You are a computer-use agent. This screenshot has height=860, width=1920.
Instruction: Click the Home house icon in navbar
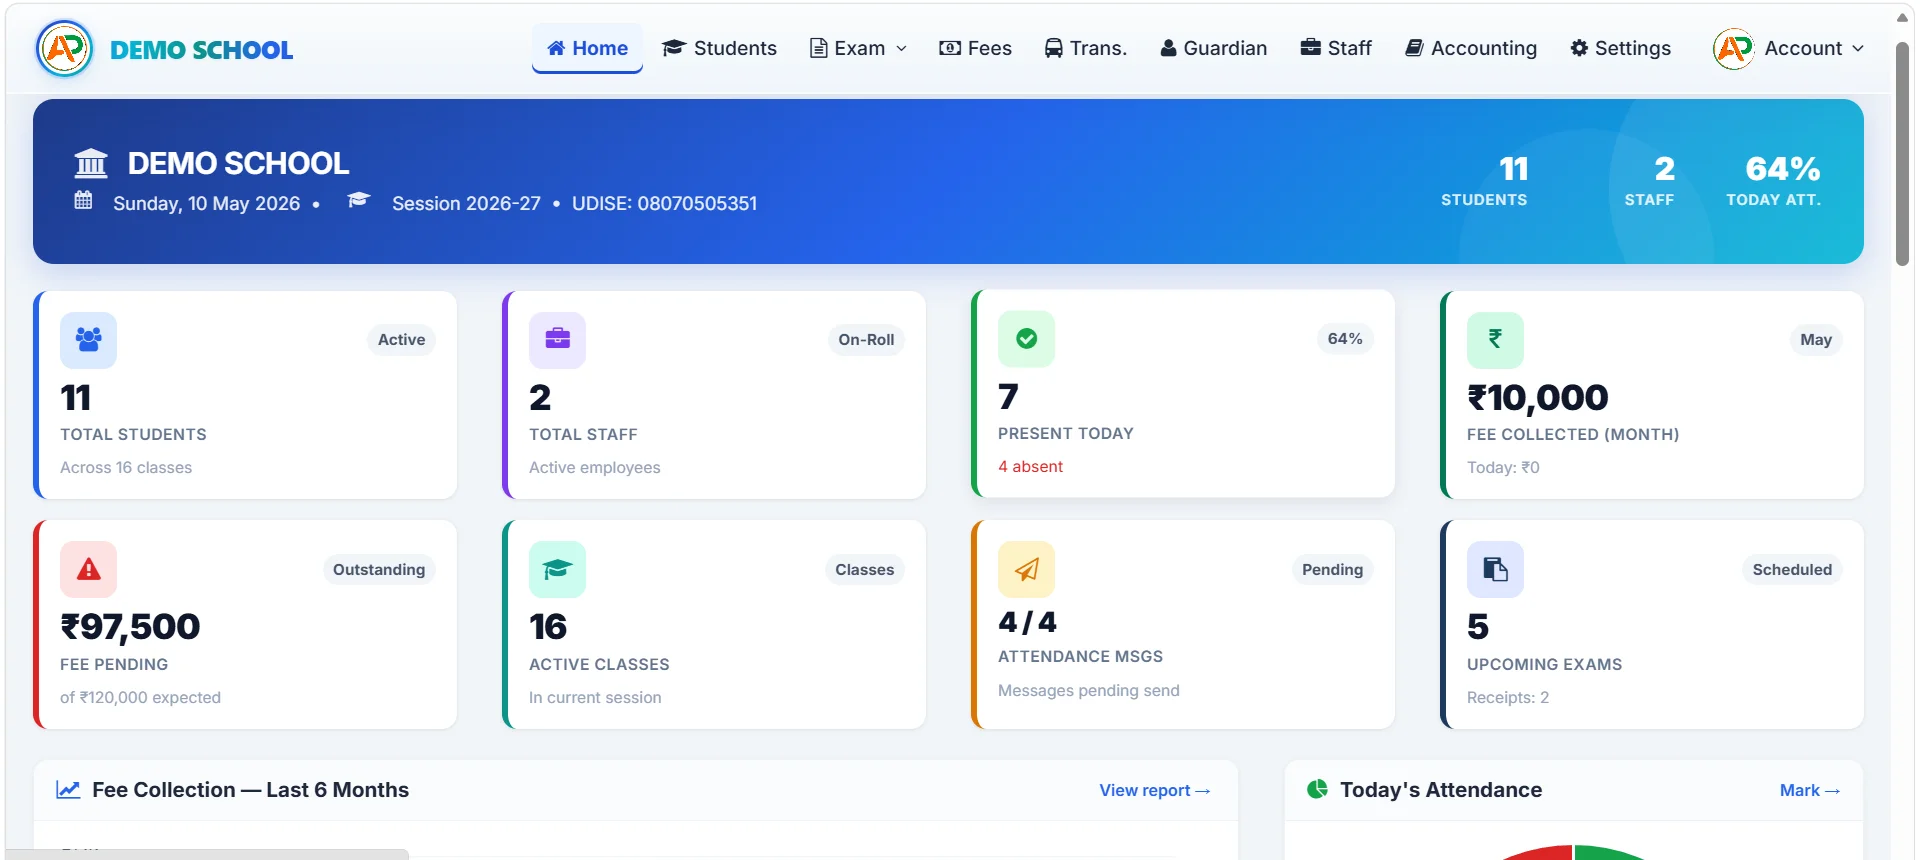(x=556, y=48)
